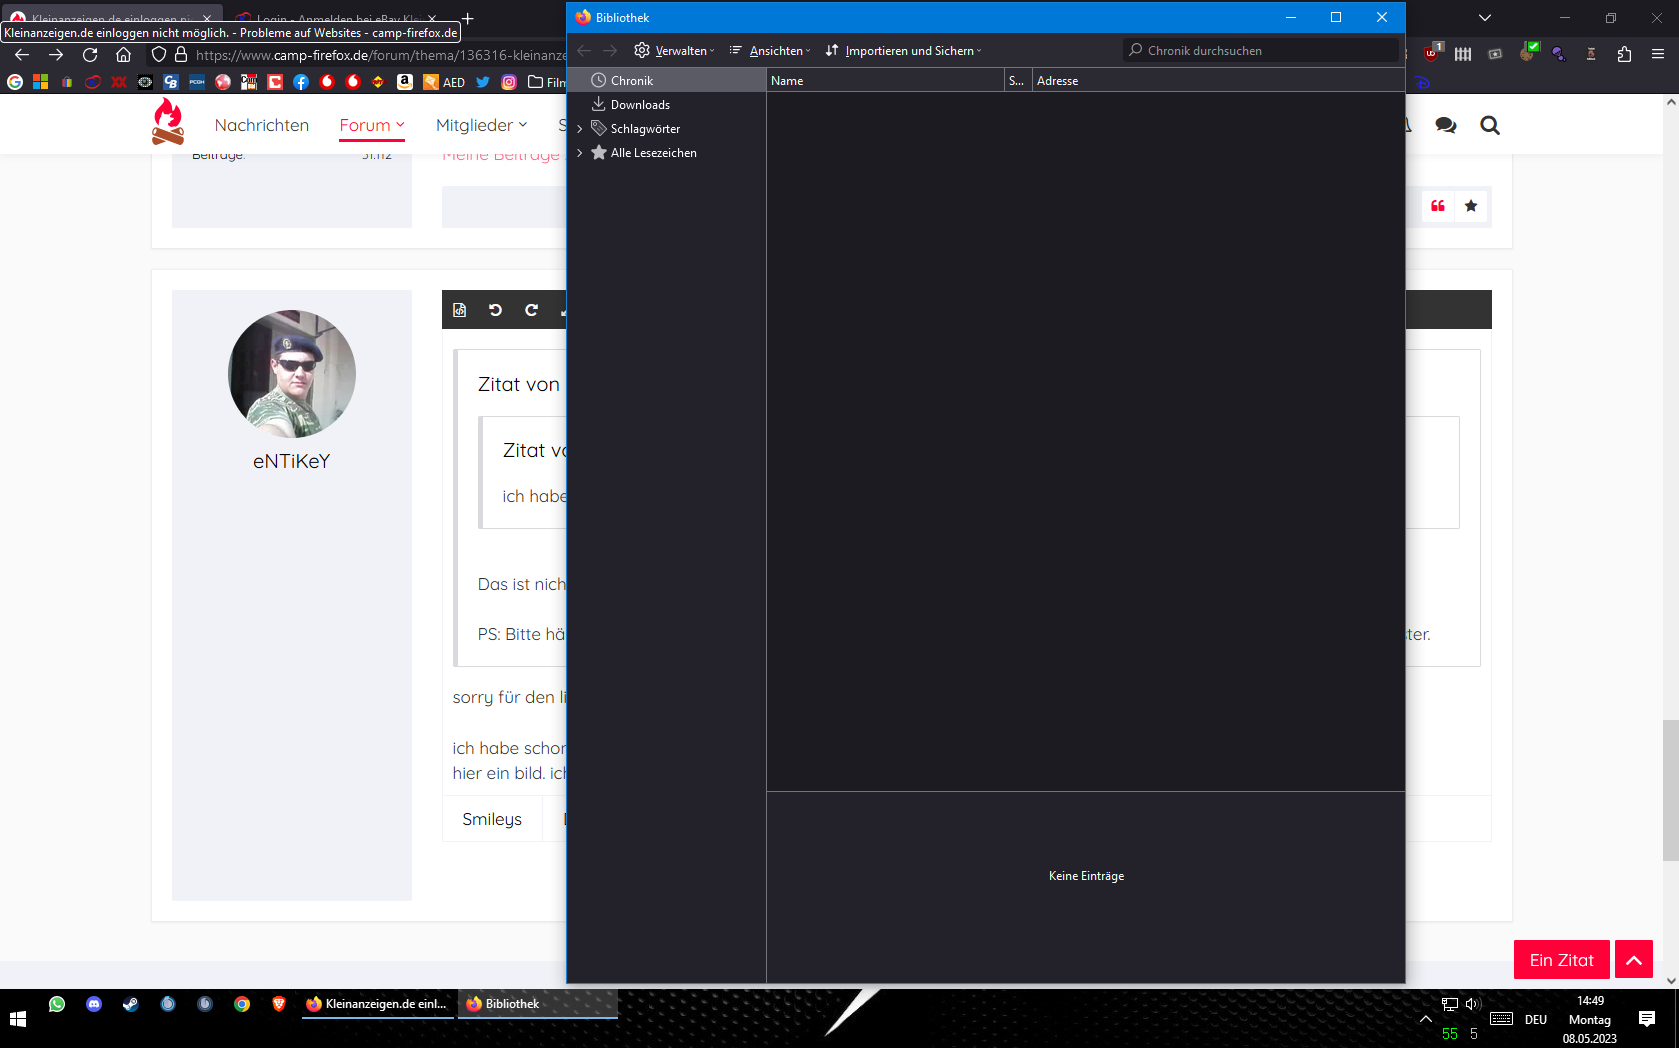Reload the current Firefox page
The image size is (1679, 1048).
point(90,55)
